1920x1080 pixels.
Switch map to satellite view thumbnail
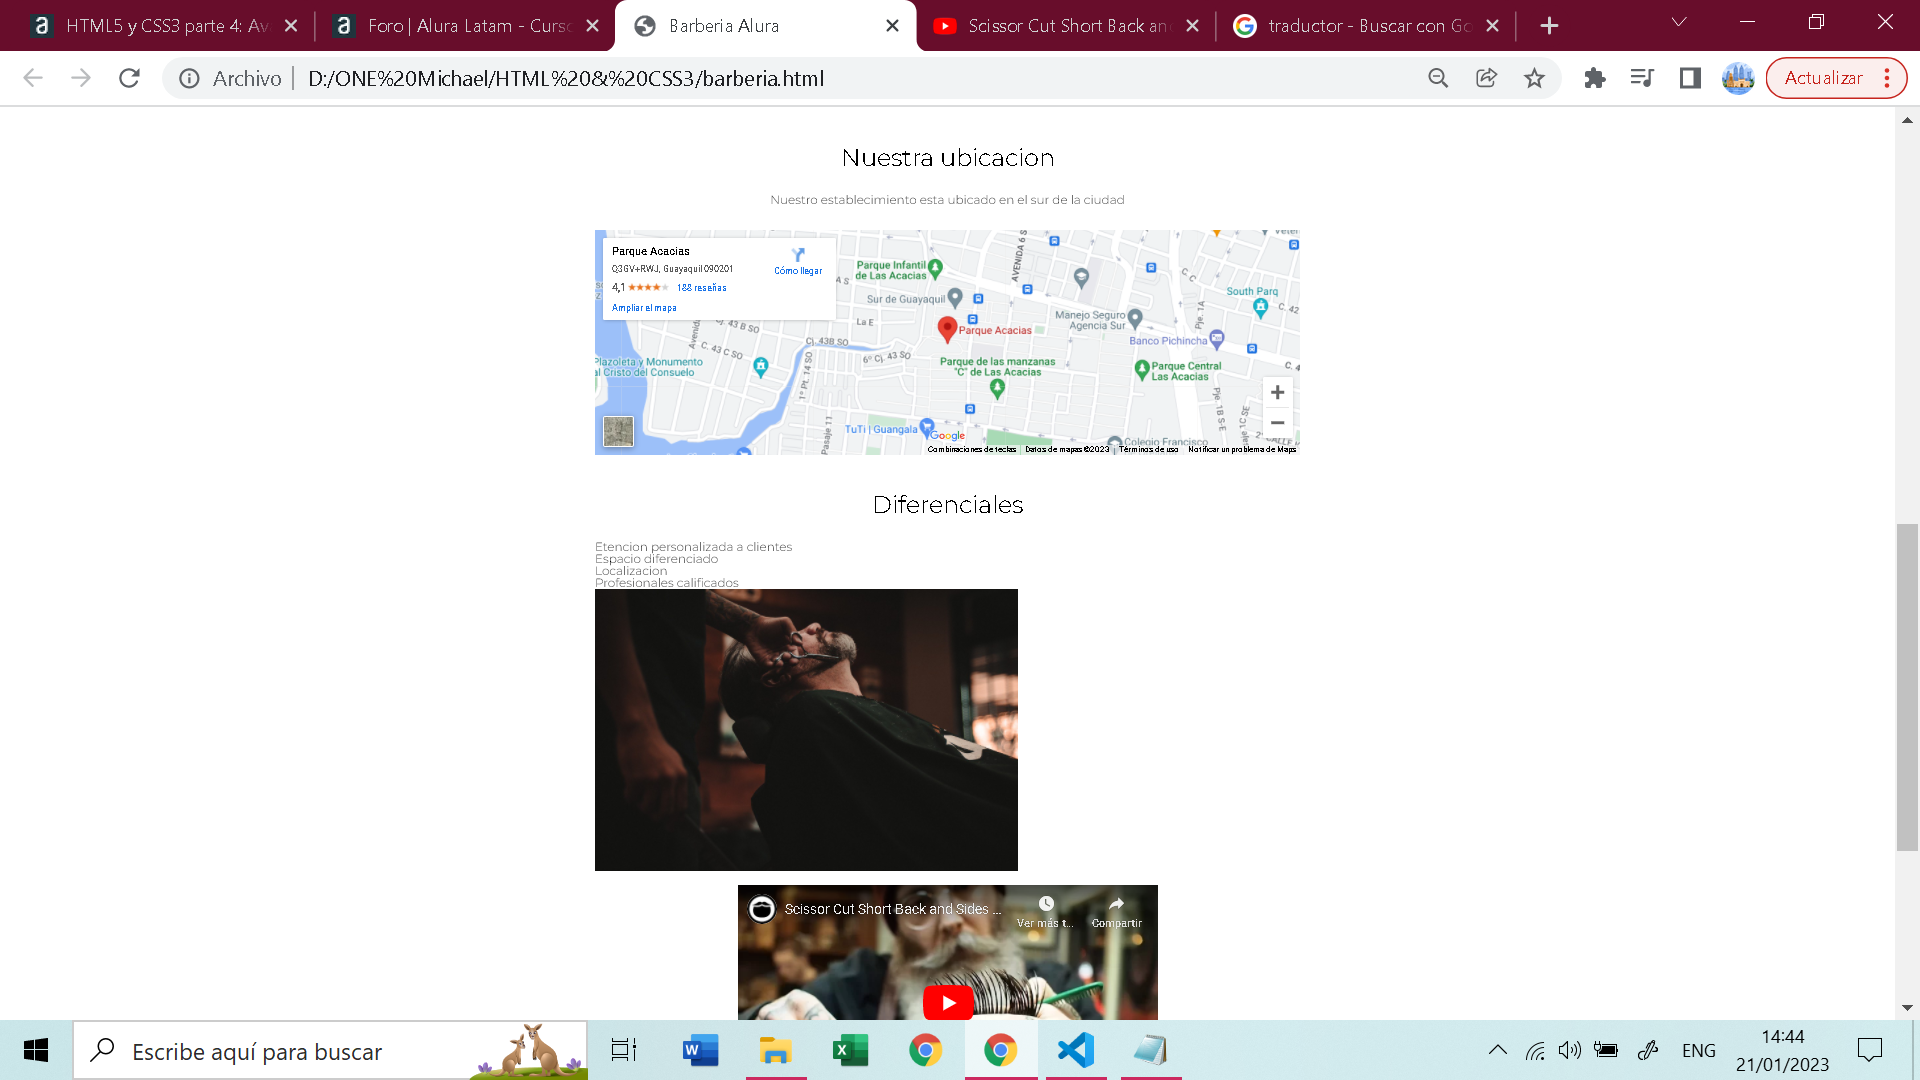618,432
